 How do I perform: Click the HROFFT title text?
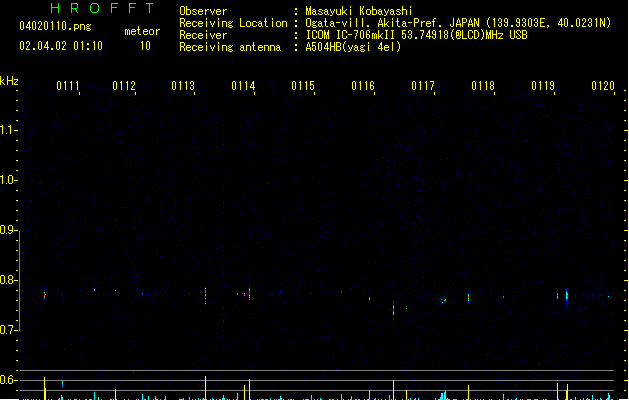102,8
